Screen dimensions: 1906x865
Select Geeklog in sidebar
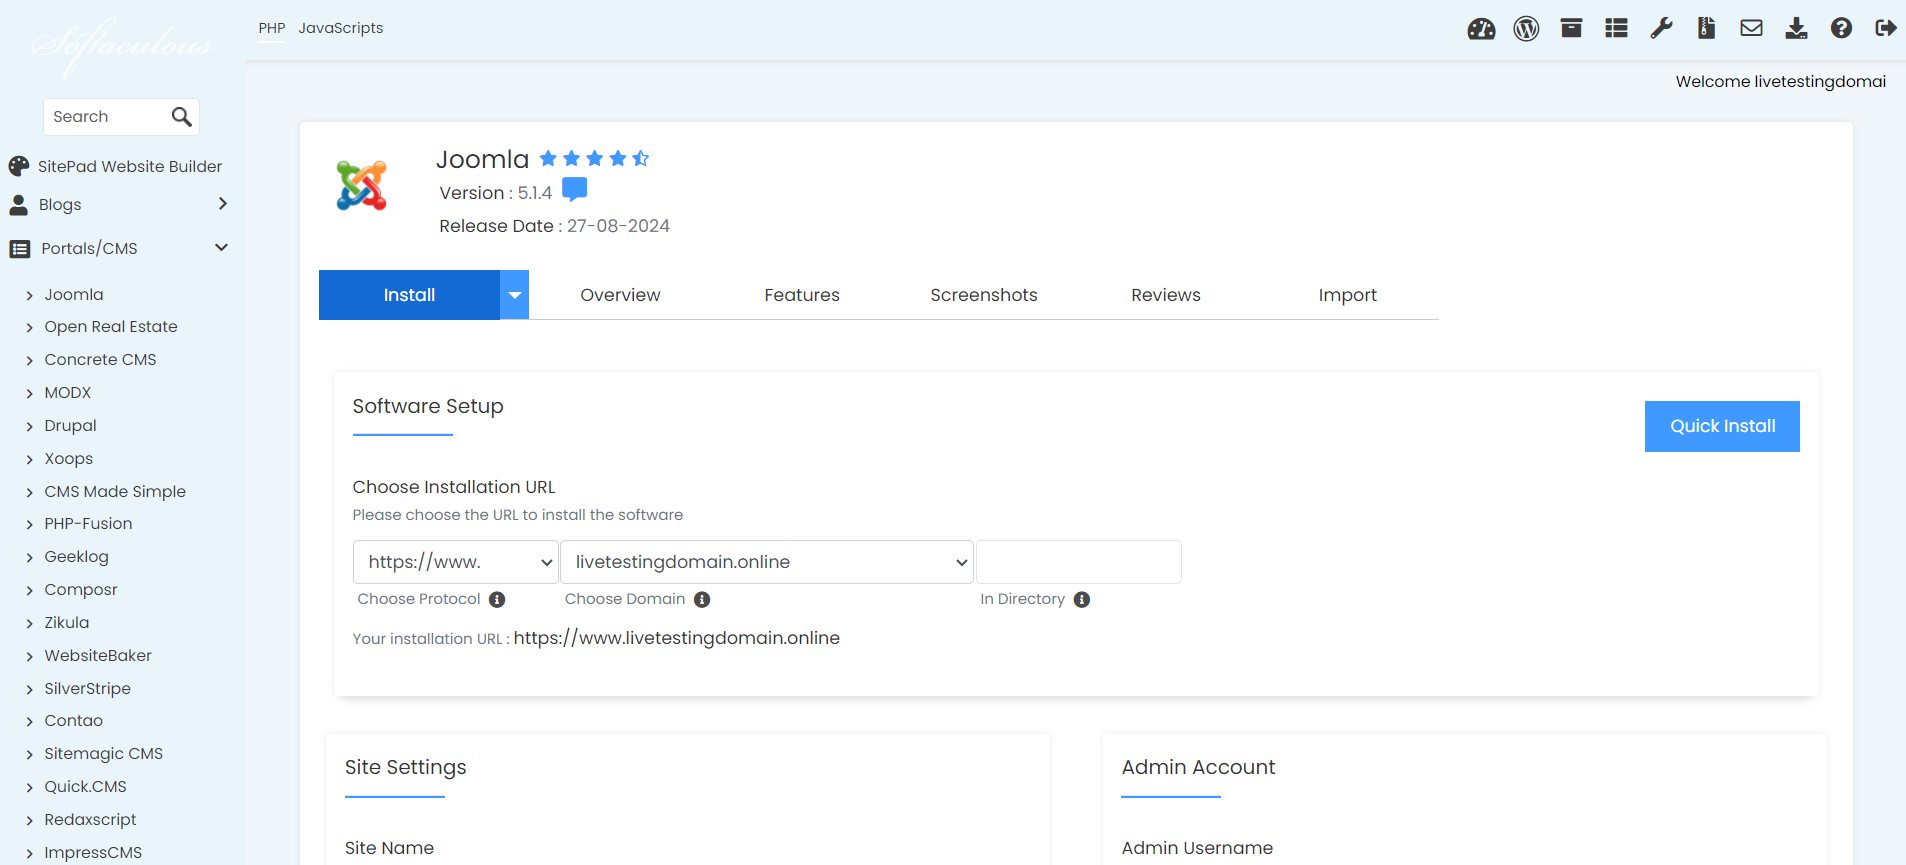click(77, 556)
